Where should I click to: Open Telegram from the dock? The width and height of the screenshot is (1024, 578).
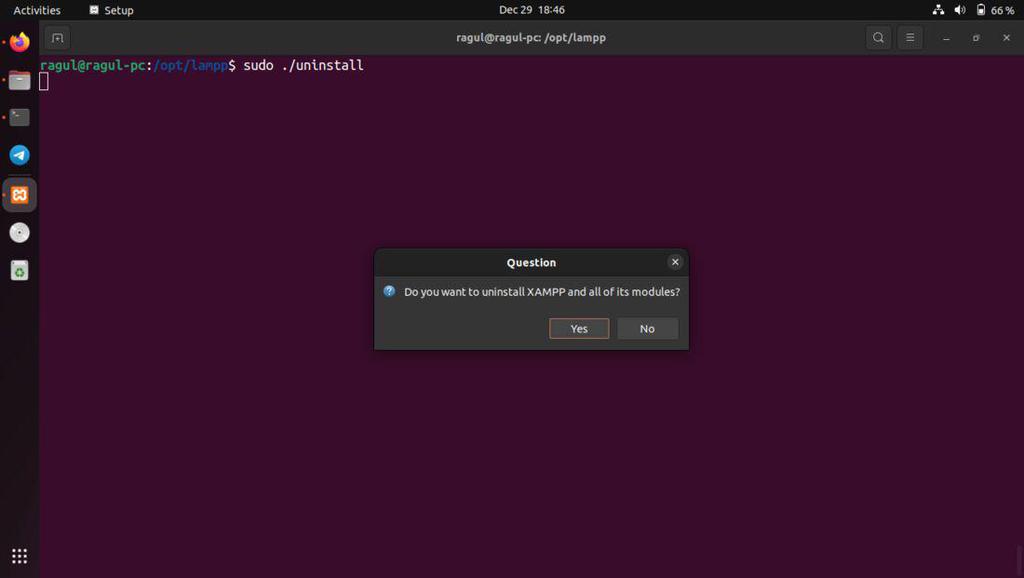tap(20, 155)
